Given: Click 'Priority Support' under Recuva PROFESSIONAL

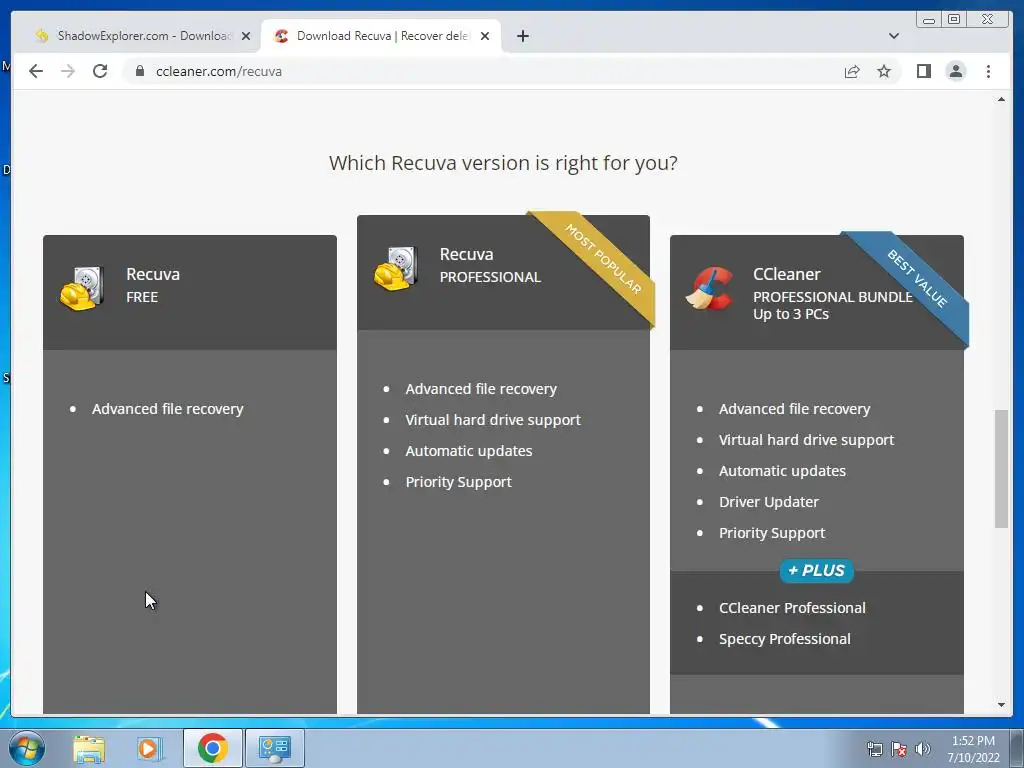Looking at the screenshot, I should click(x=458, y=482).
